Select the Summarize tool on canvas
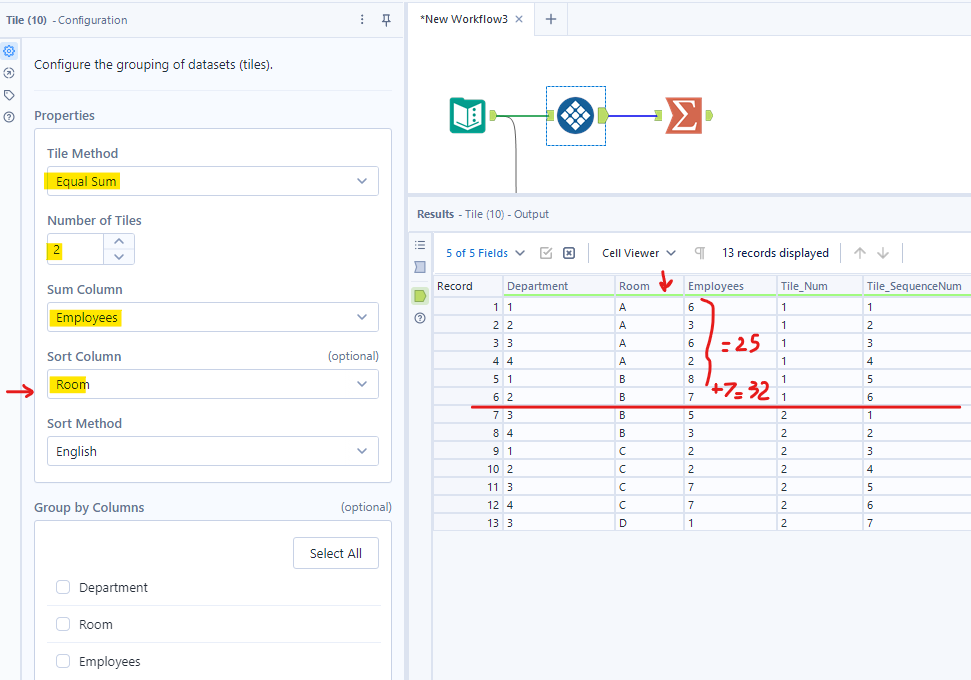The height and width of the screenshot is (680, 971). coord(684,116)
